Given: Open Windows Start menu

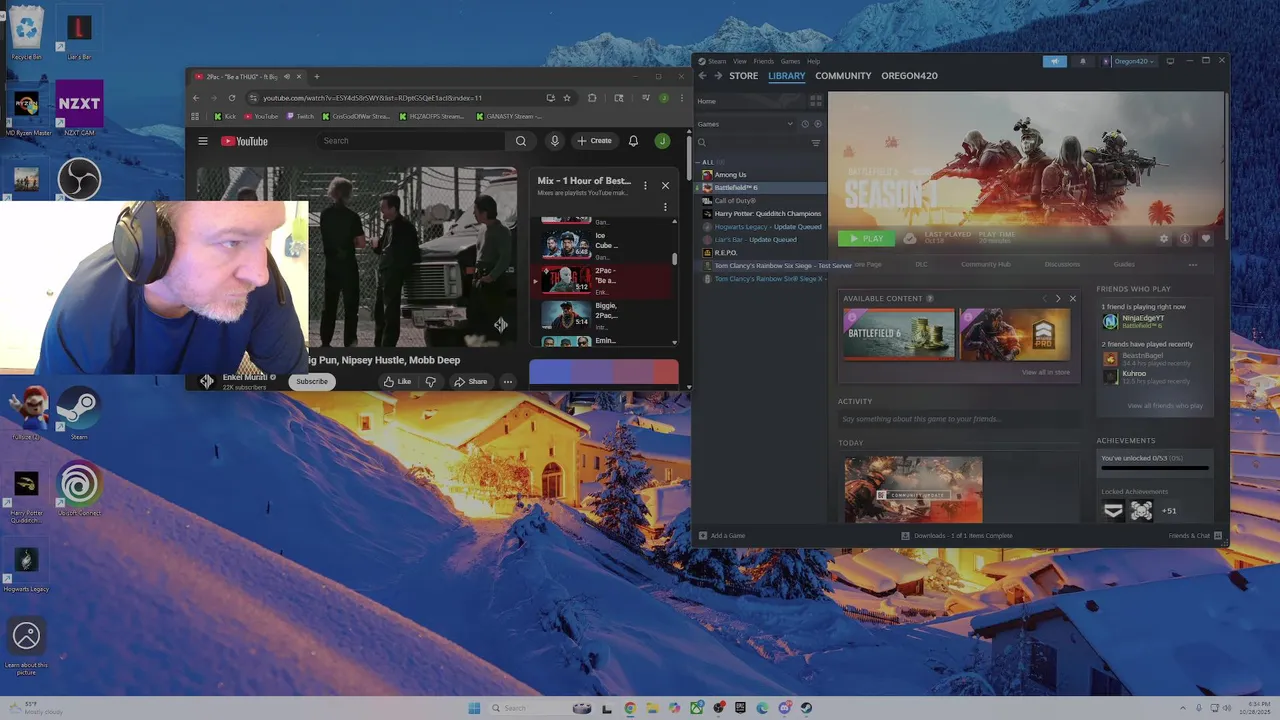Looking at the screenshot, I should click(x=474, y=708).
